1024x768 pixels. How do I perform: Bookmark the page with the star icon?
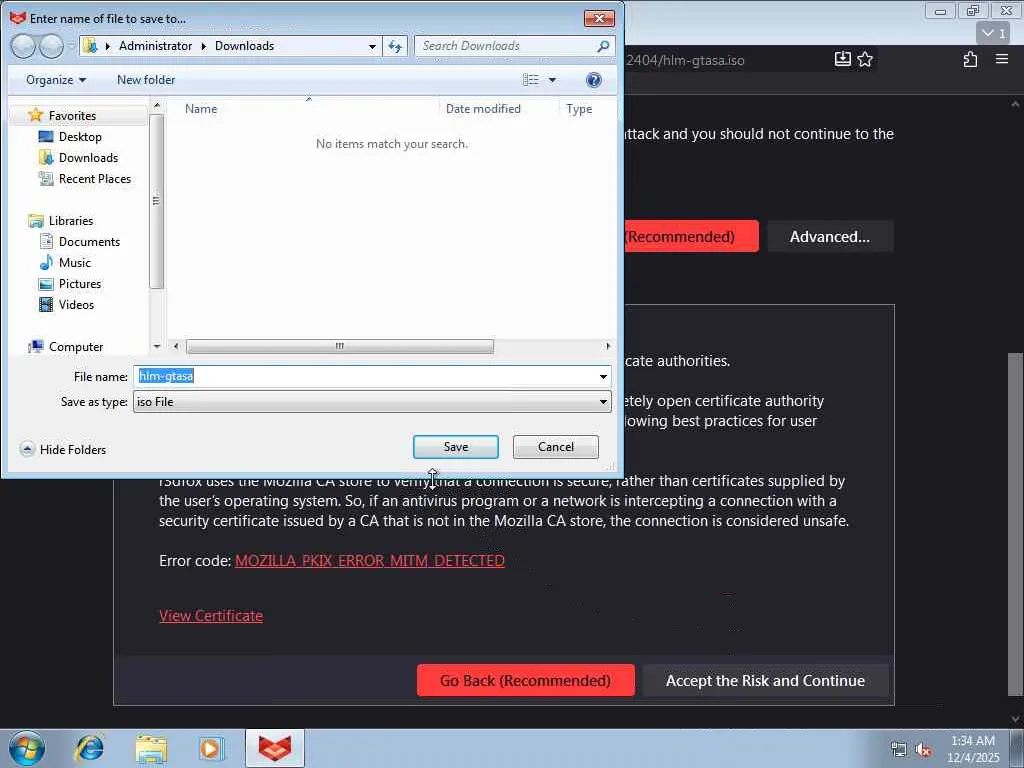coord(865,59)
